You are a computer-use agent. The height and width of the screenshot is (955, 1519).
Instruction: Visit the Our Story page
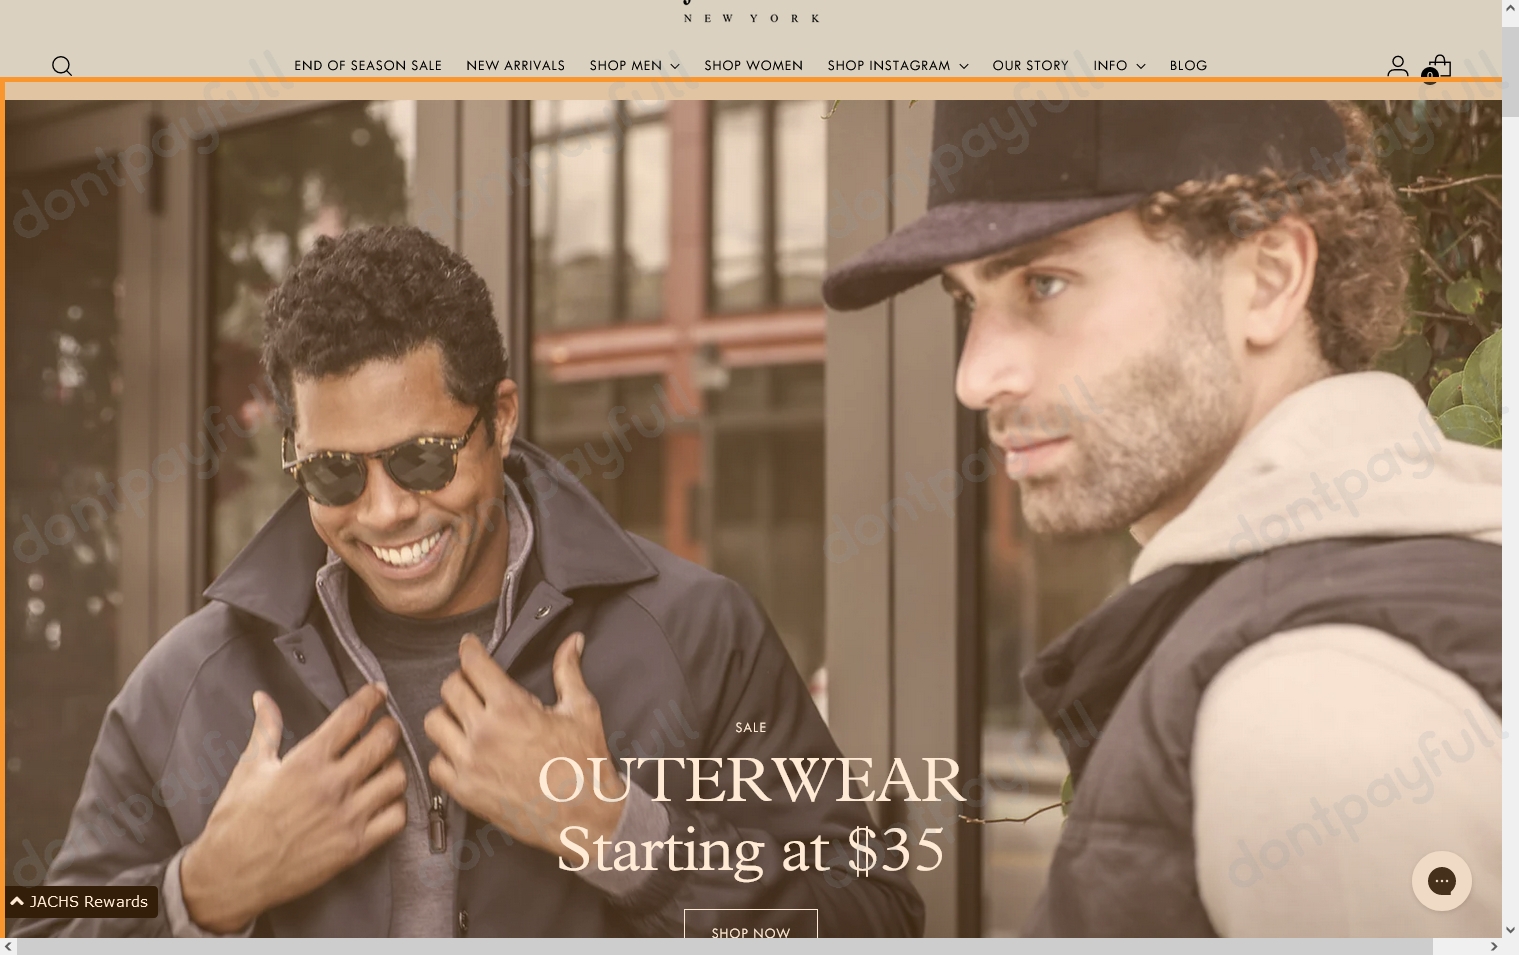[1030, 66]
